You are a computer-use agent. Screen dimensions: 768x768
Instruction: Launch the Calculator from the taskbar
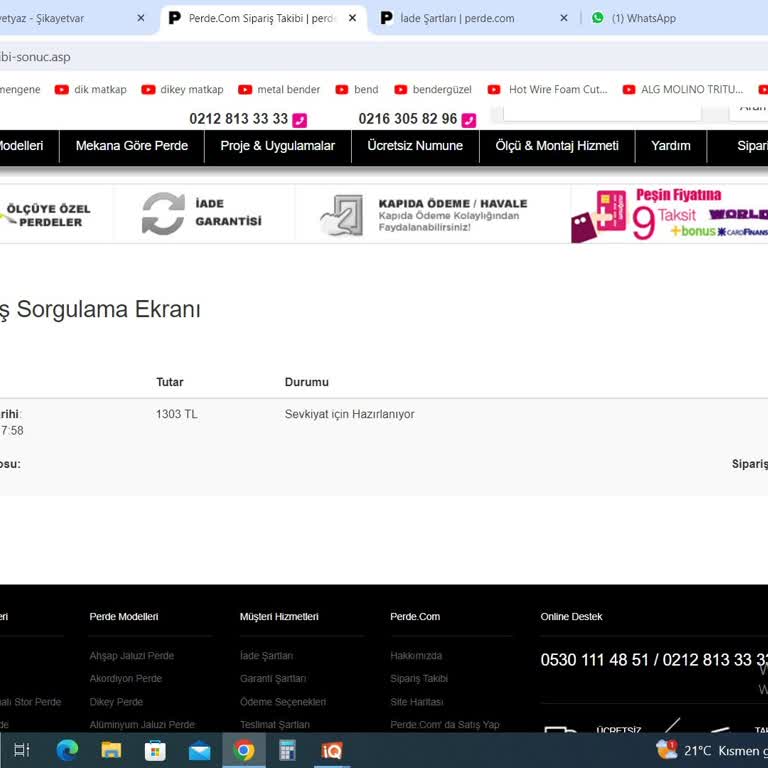(x=288, y=750)
